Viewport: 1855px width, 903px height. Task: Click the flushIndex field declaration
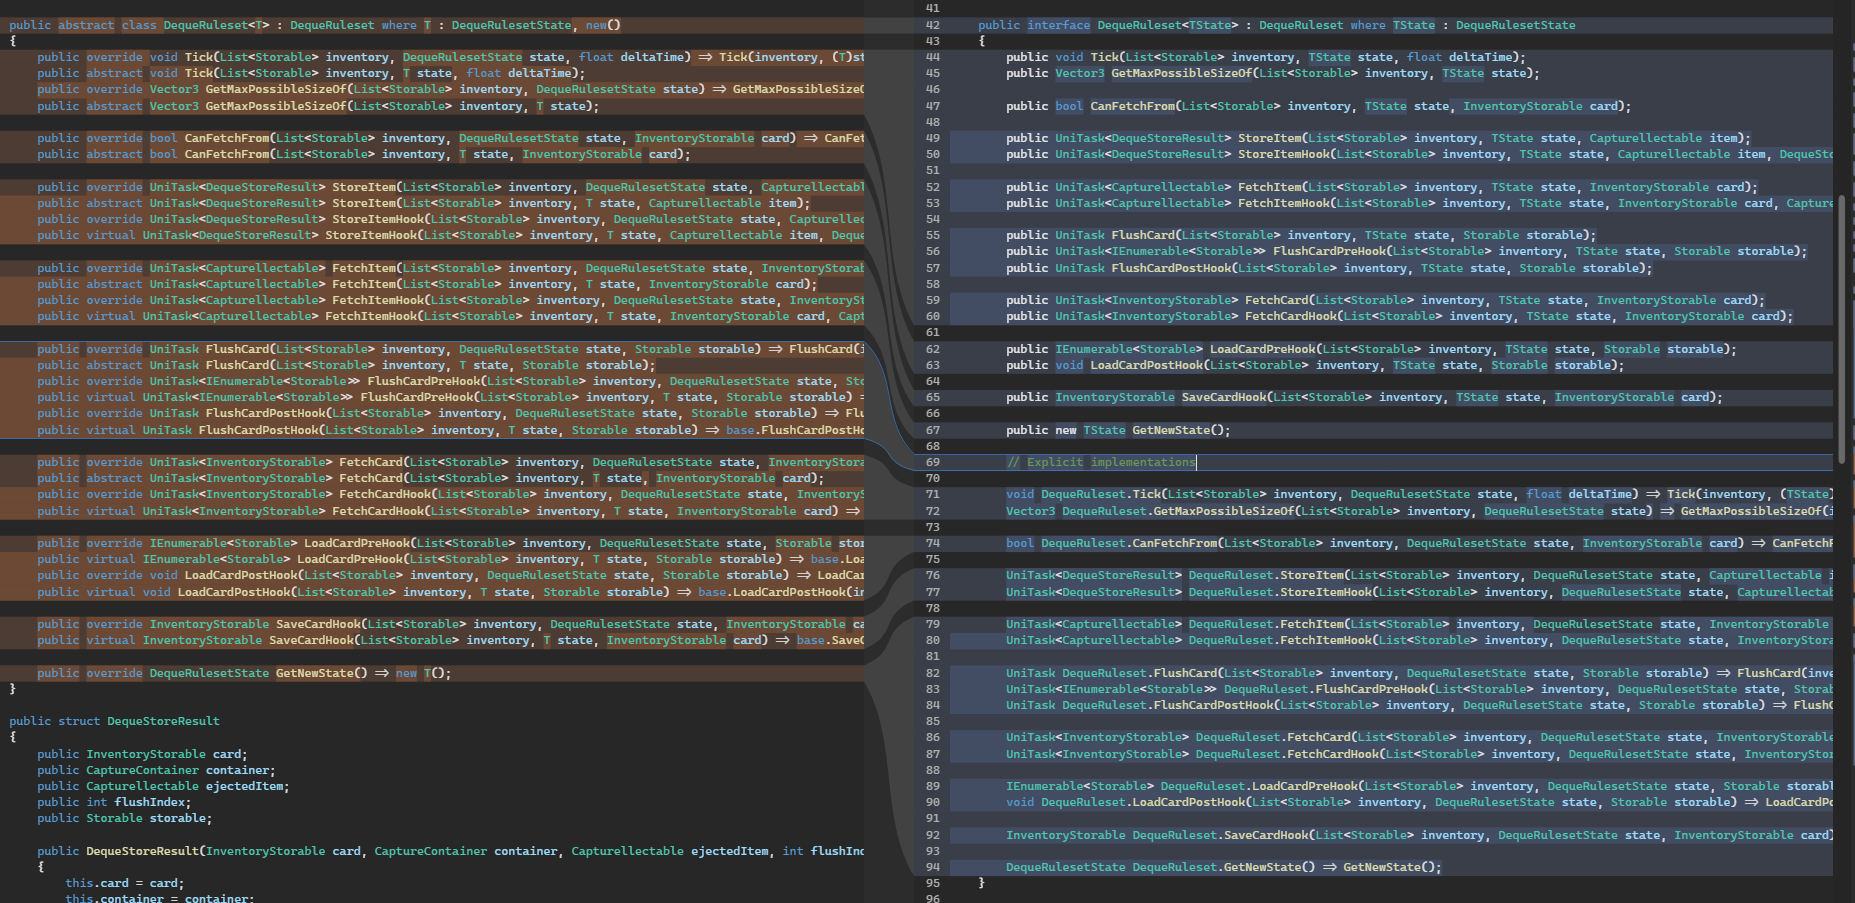tap(150, 802)
